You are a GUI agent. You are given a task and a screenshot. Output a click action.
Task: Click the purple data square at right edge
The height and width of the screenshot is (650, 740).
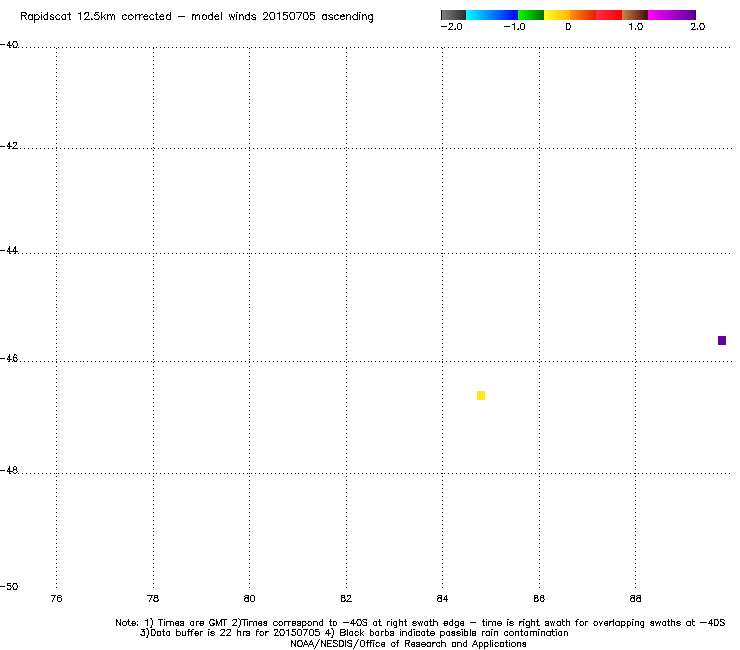[722, 340]
